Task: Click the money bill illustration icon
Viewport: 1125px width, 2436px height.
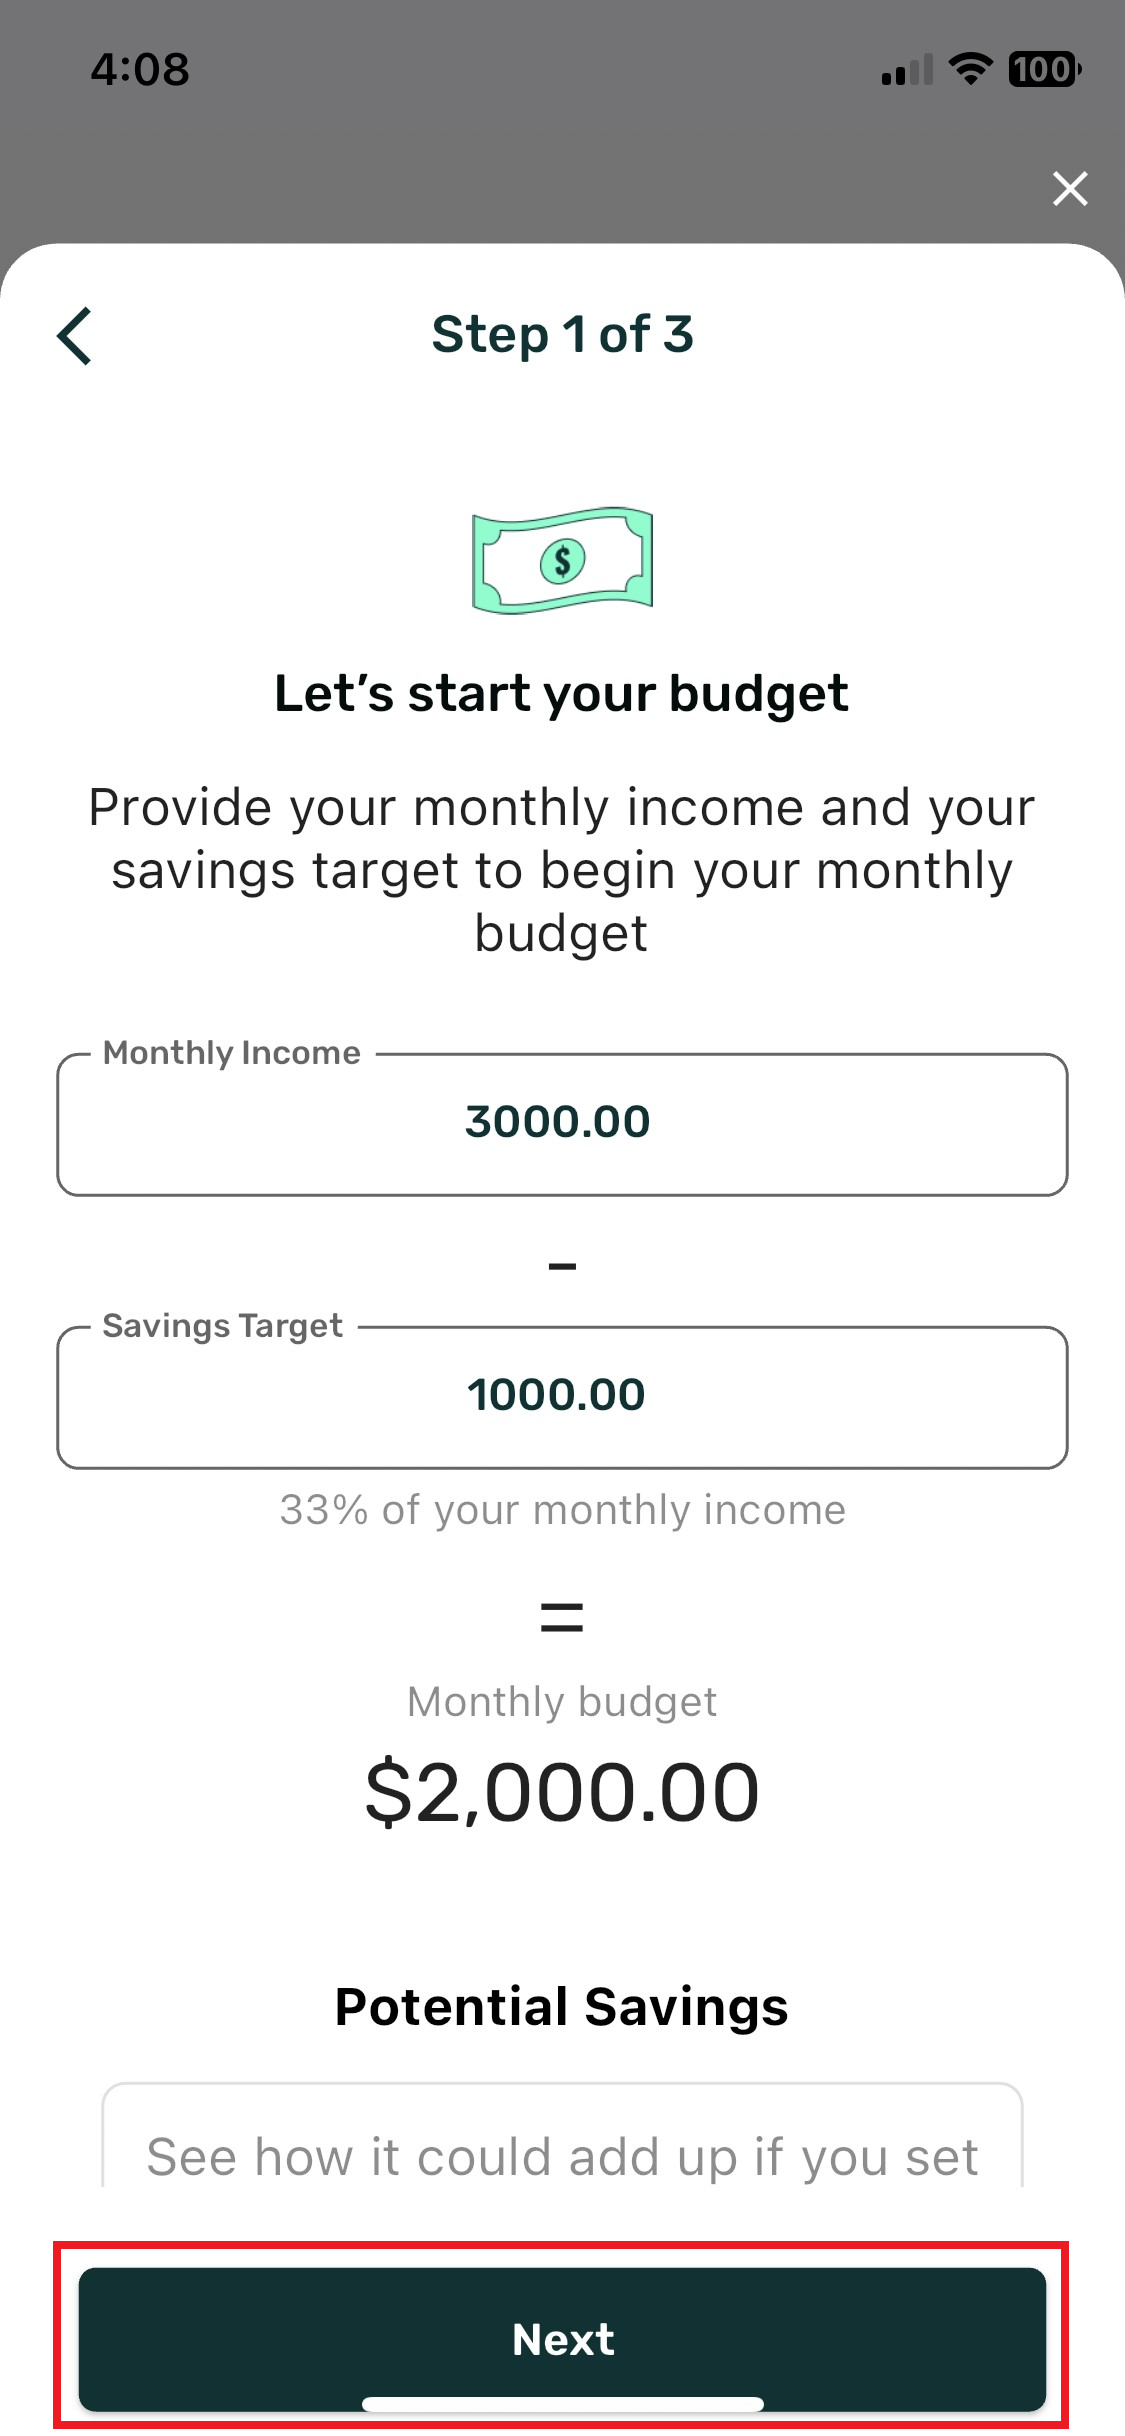Action: pyautogui.click(x=562, y=560)
